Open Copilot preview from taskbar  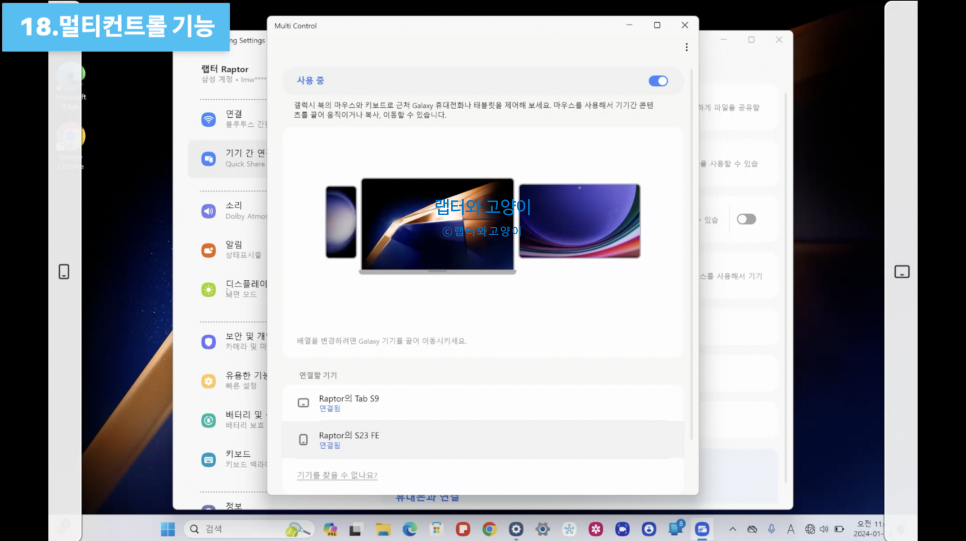pyautogui.click(x=330, y=529)
